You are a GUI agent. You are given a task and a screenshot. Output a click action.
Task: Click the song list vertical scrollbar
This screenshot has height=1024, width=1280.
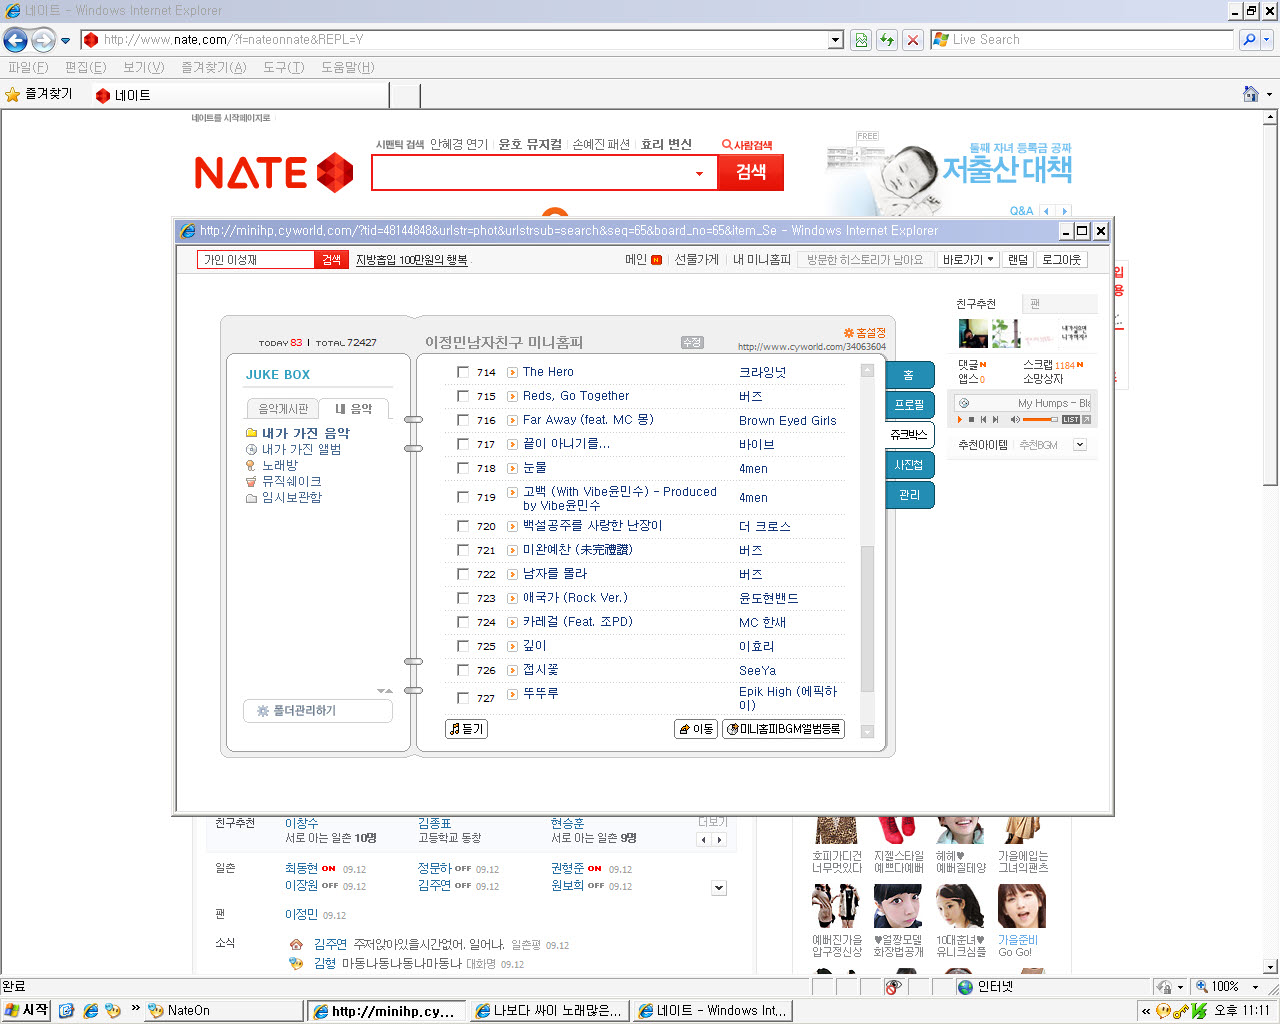tap(867, 550)
